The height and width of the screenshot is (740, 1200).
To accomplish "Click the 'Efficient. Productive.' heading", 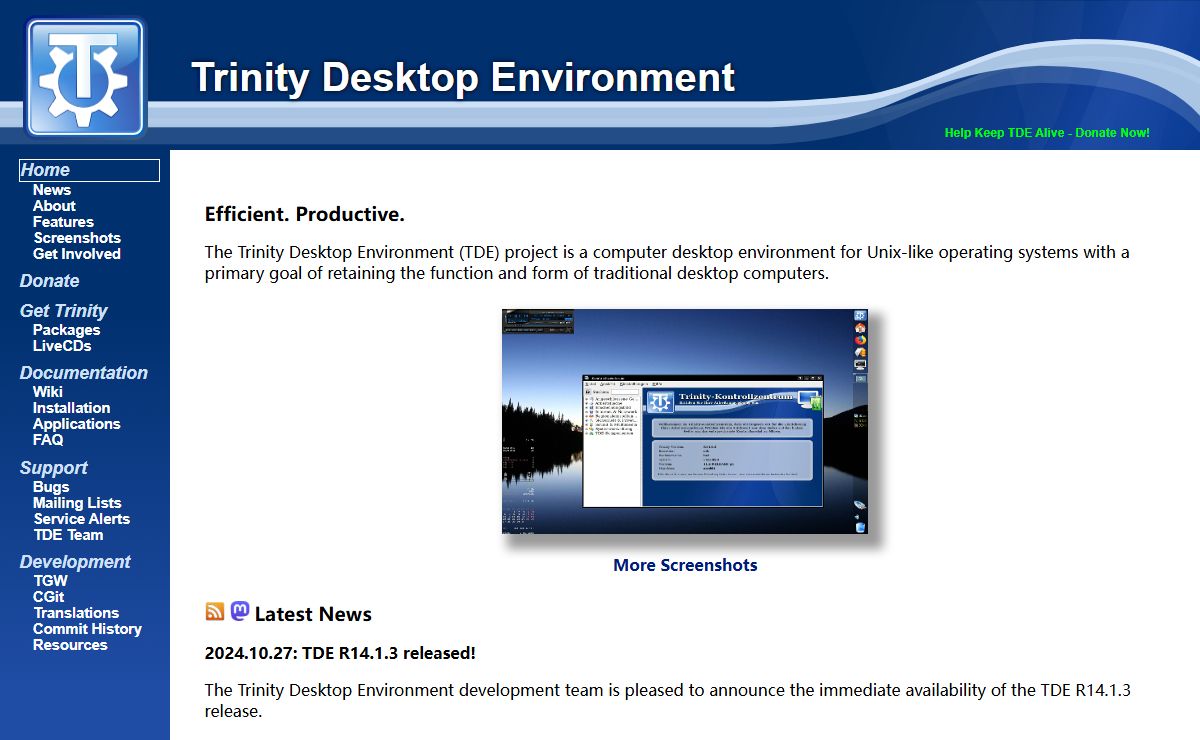I will [305, 214].
